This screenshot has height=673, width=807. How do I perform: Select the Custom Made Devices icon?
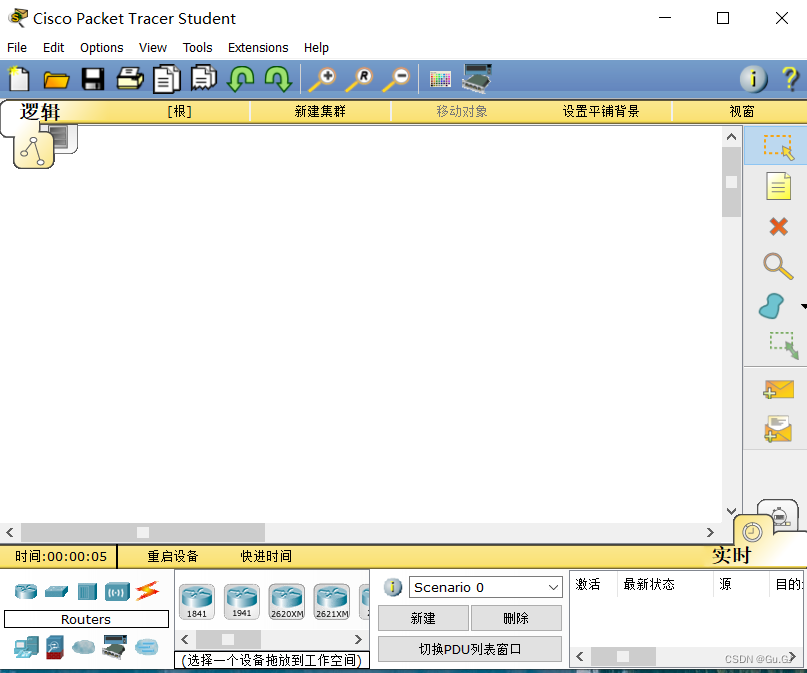coord(114,647)
